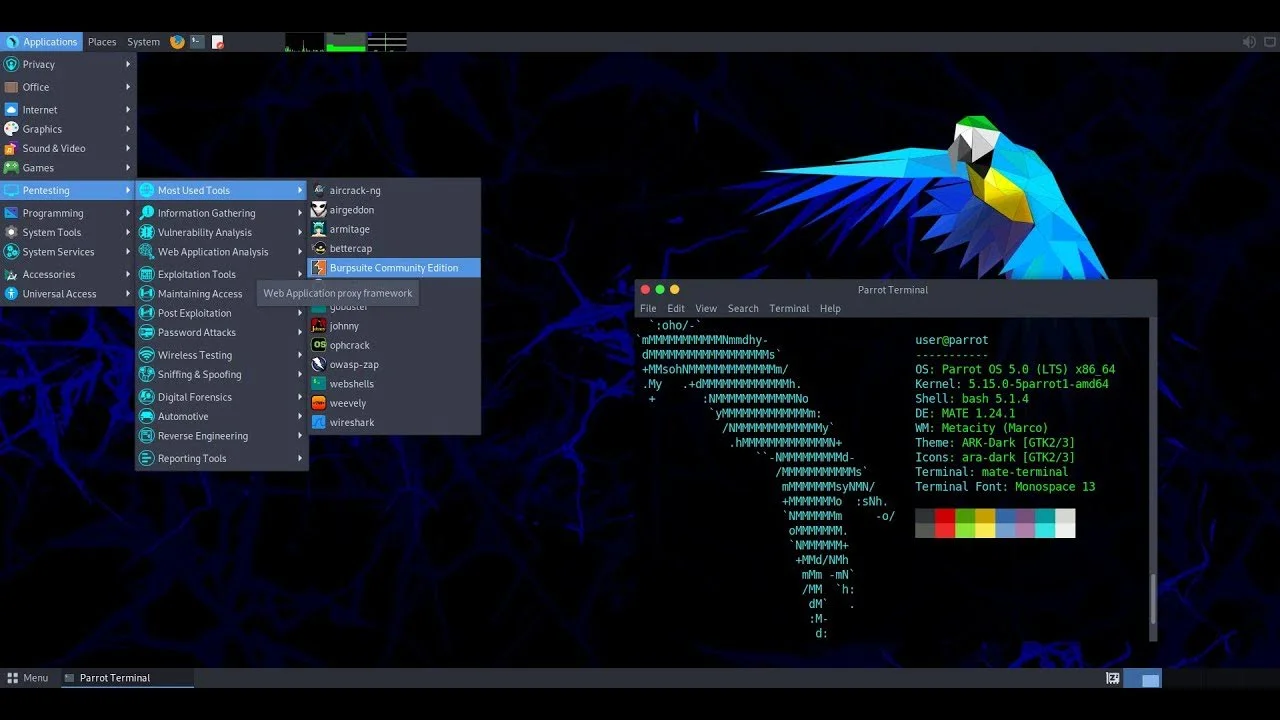The image size is (1280, 720).
Task: Open the webshells entry
Action: click(394, 384)
